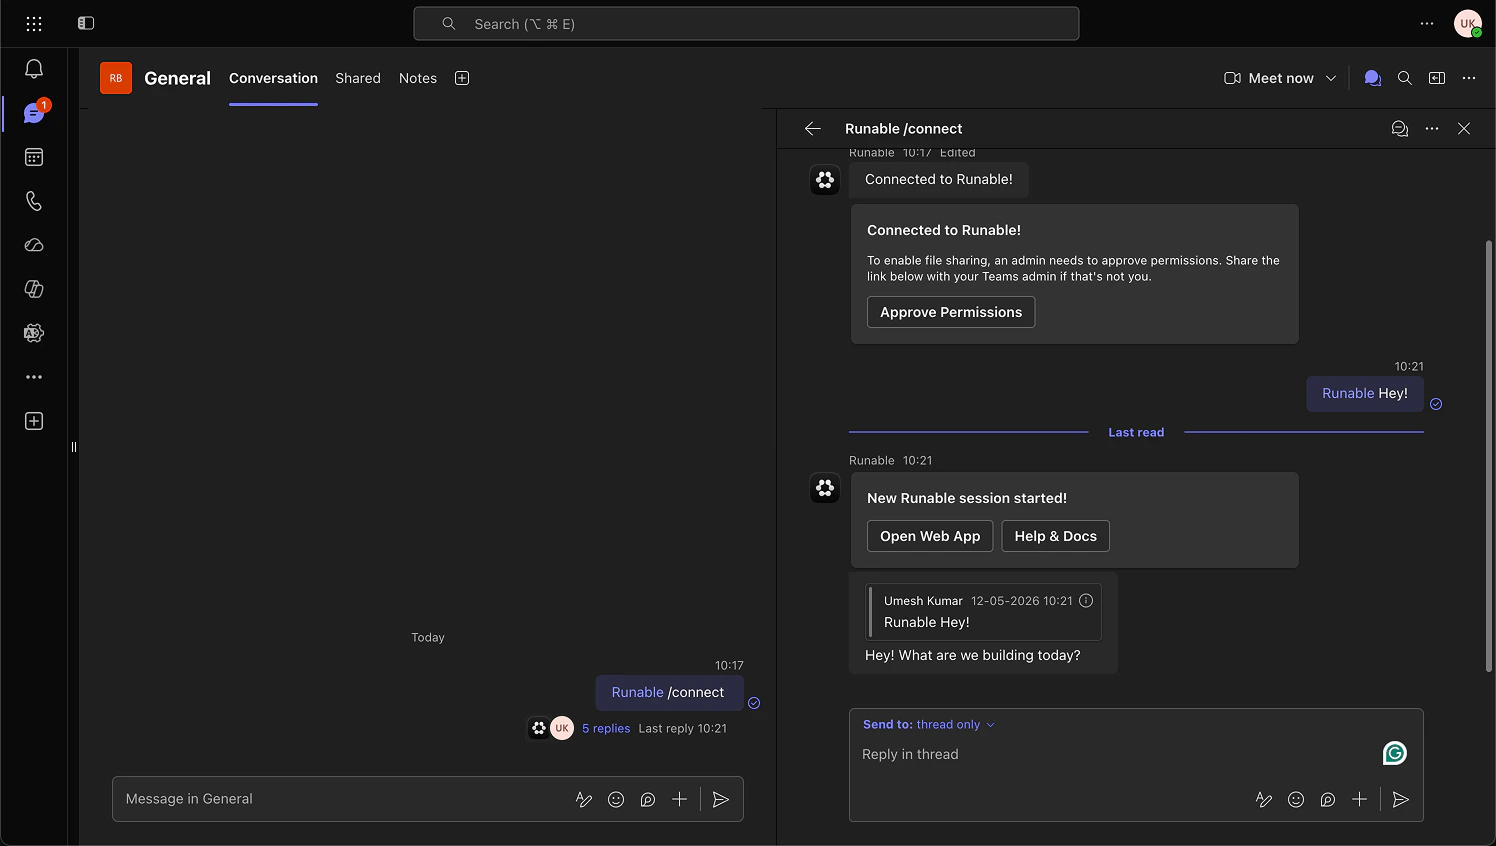Click the quoted Umesh Kumar Runable Hey! message
Screen dimensions: 1496x846
(x=985, y=611)
